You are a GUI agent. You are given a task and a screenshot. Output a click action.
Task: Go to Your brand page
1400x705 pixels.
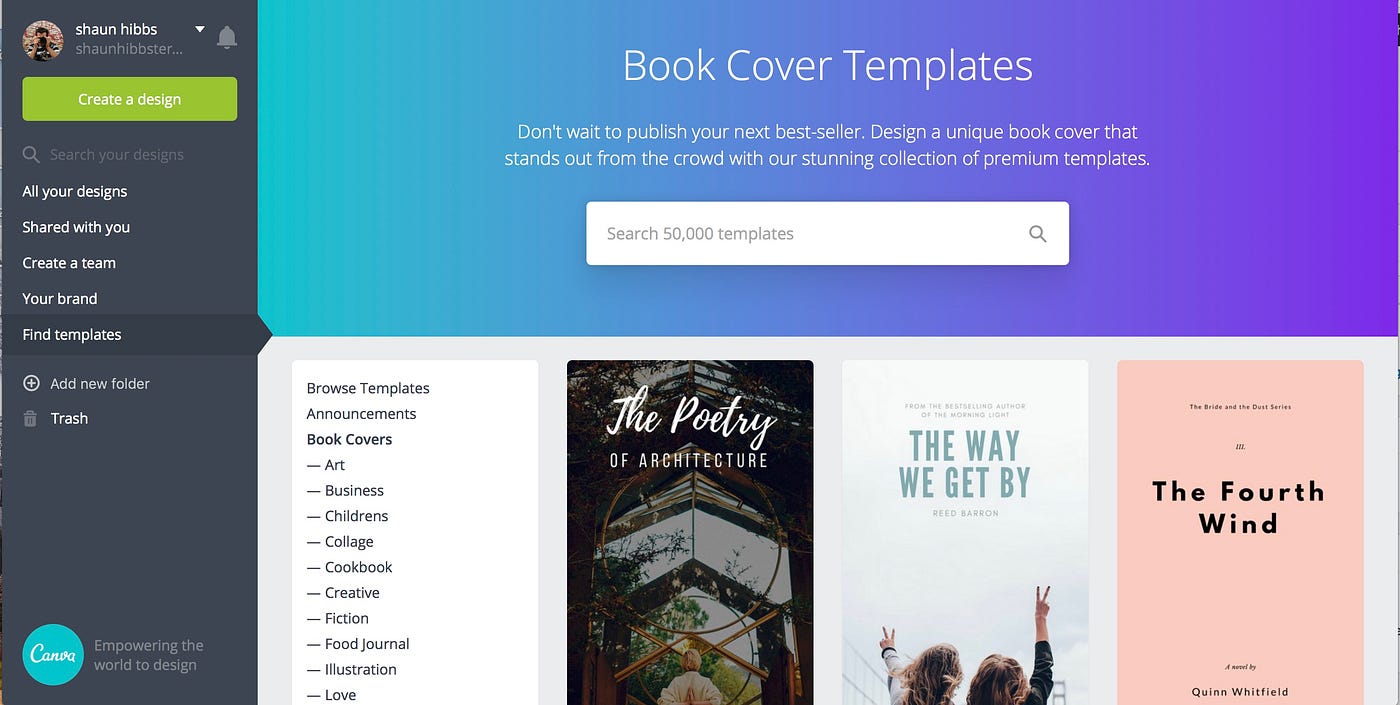(x=60, y=299)
